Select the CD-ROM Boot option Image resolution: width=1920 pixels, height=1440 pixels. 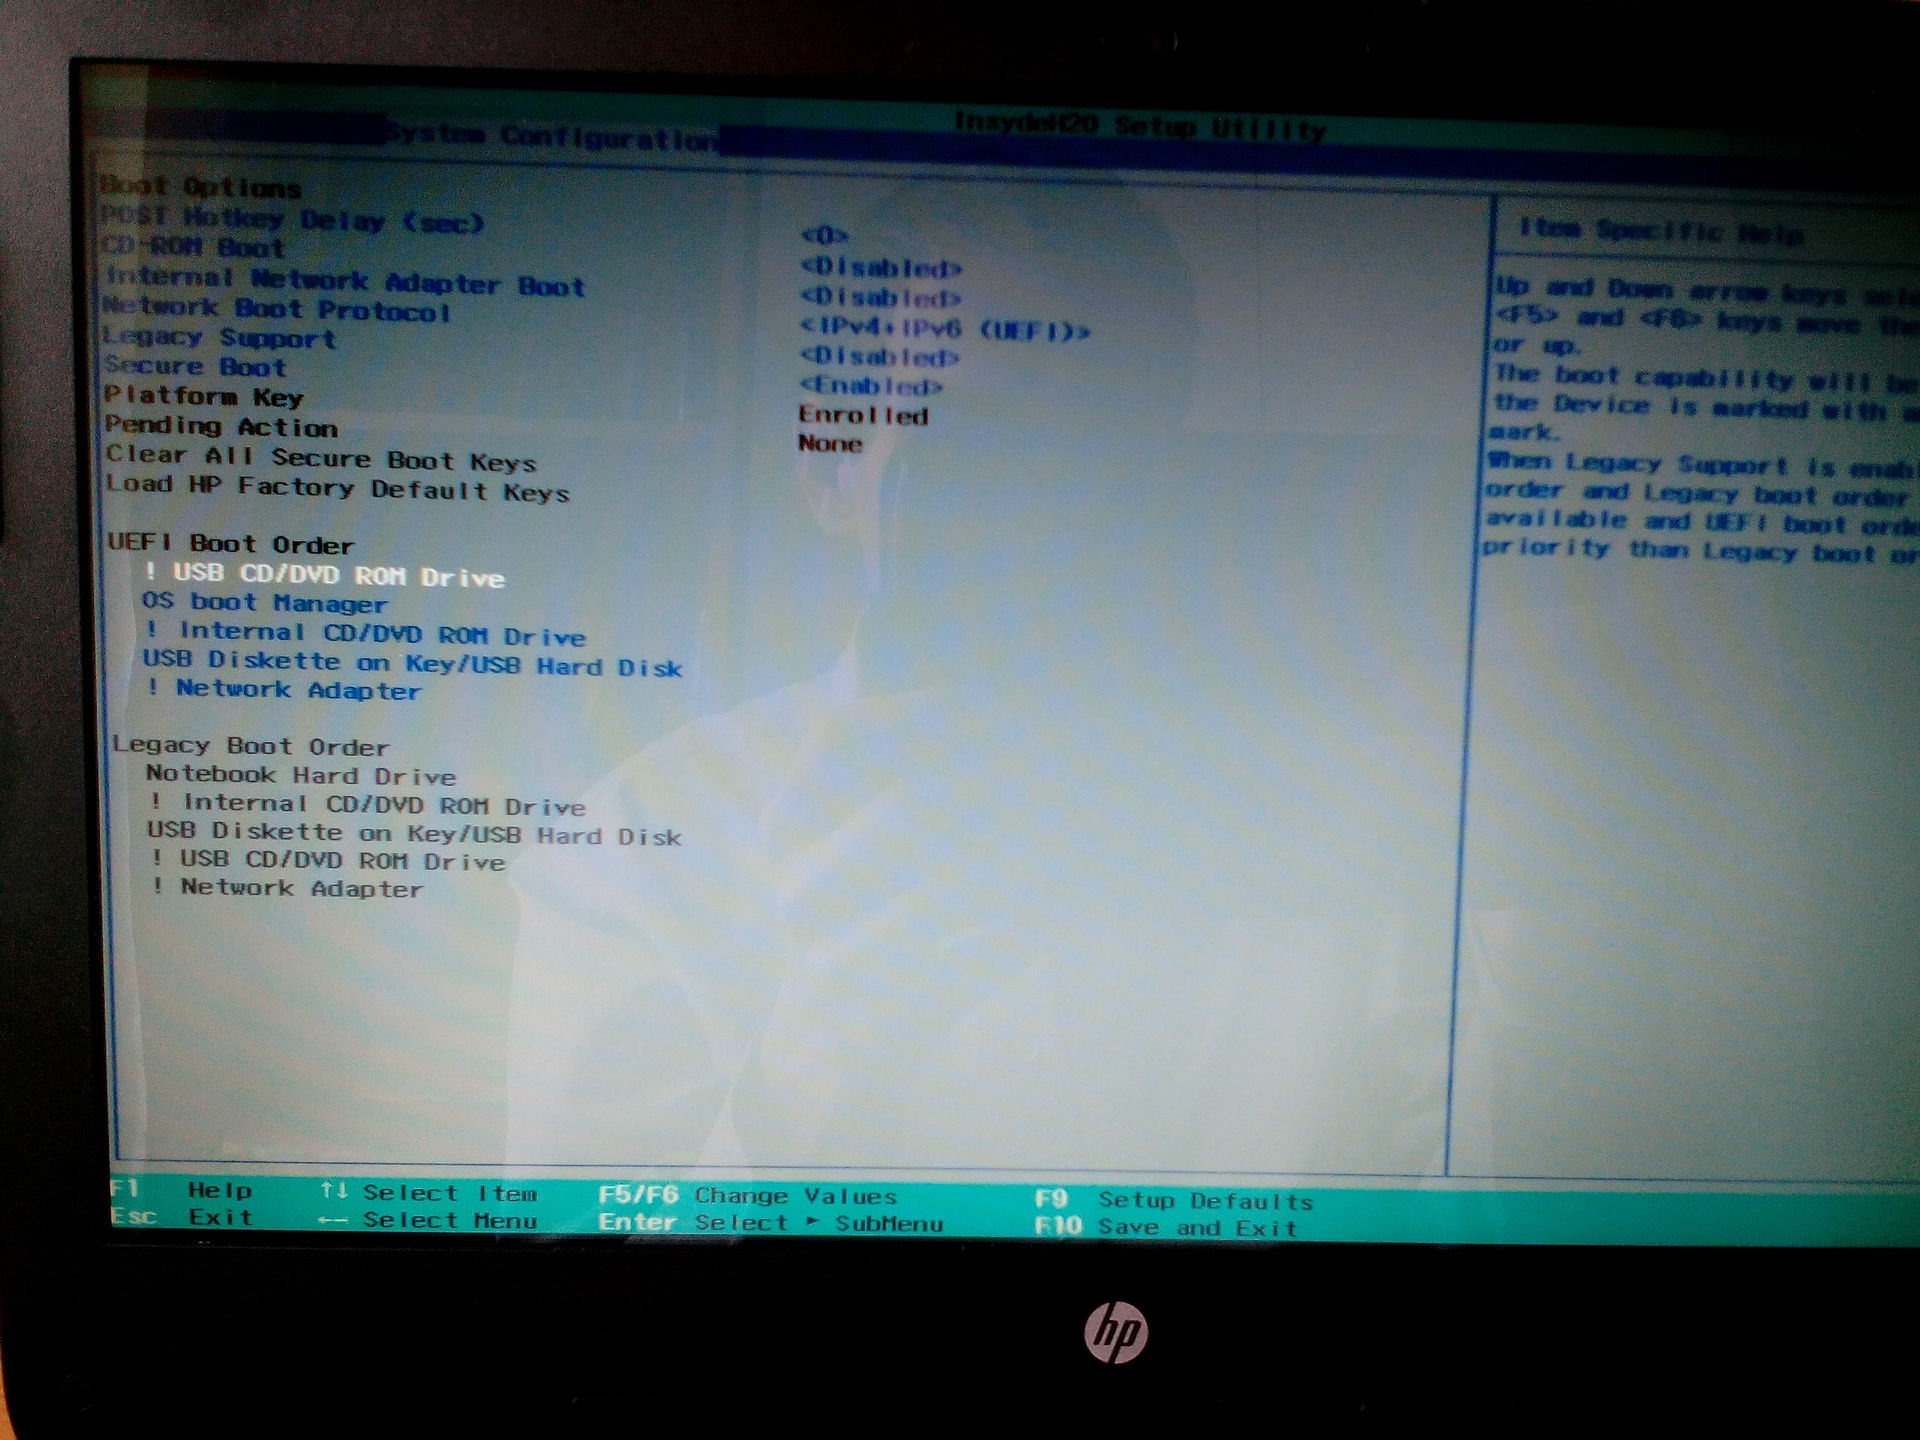pos(194,247)
